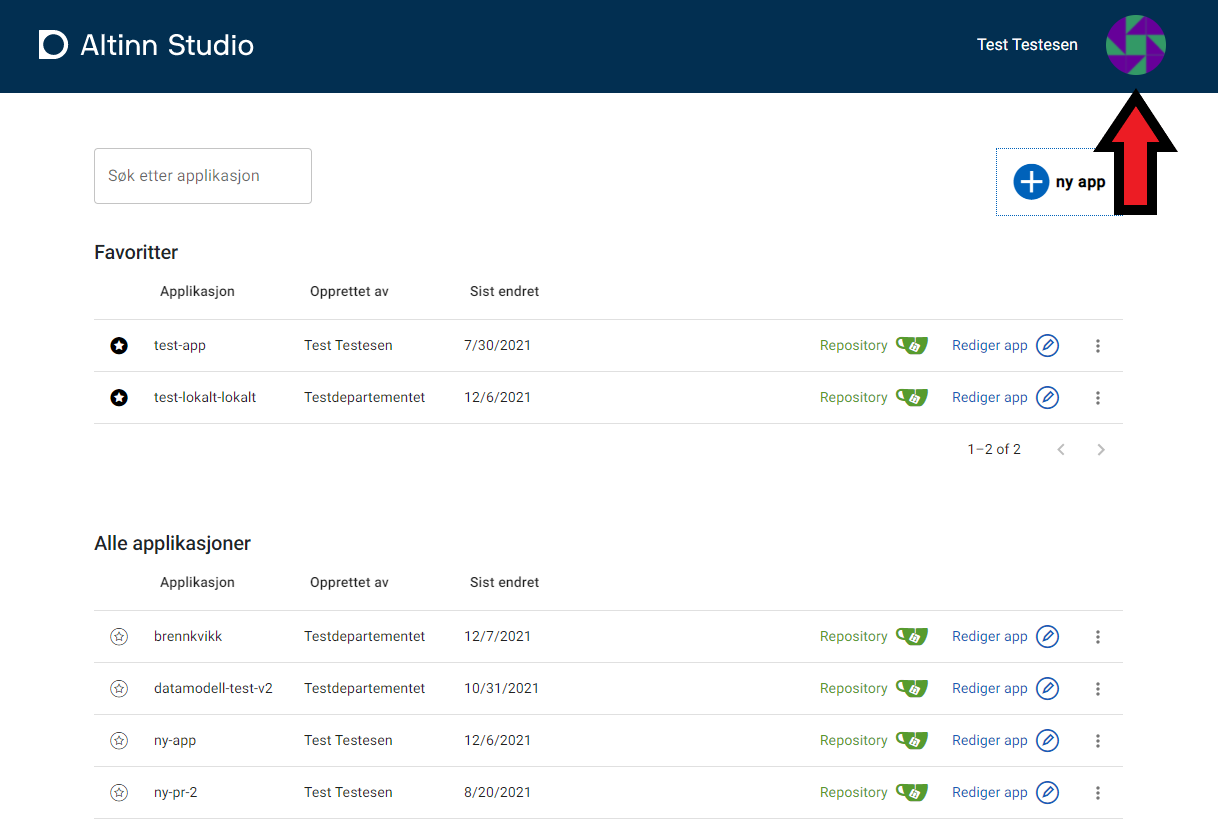Expand more options for ny-pr-2 row
Screen dimensions: 1218x822
[1097, 792]
